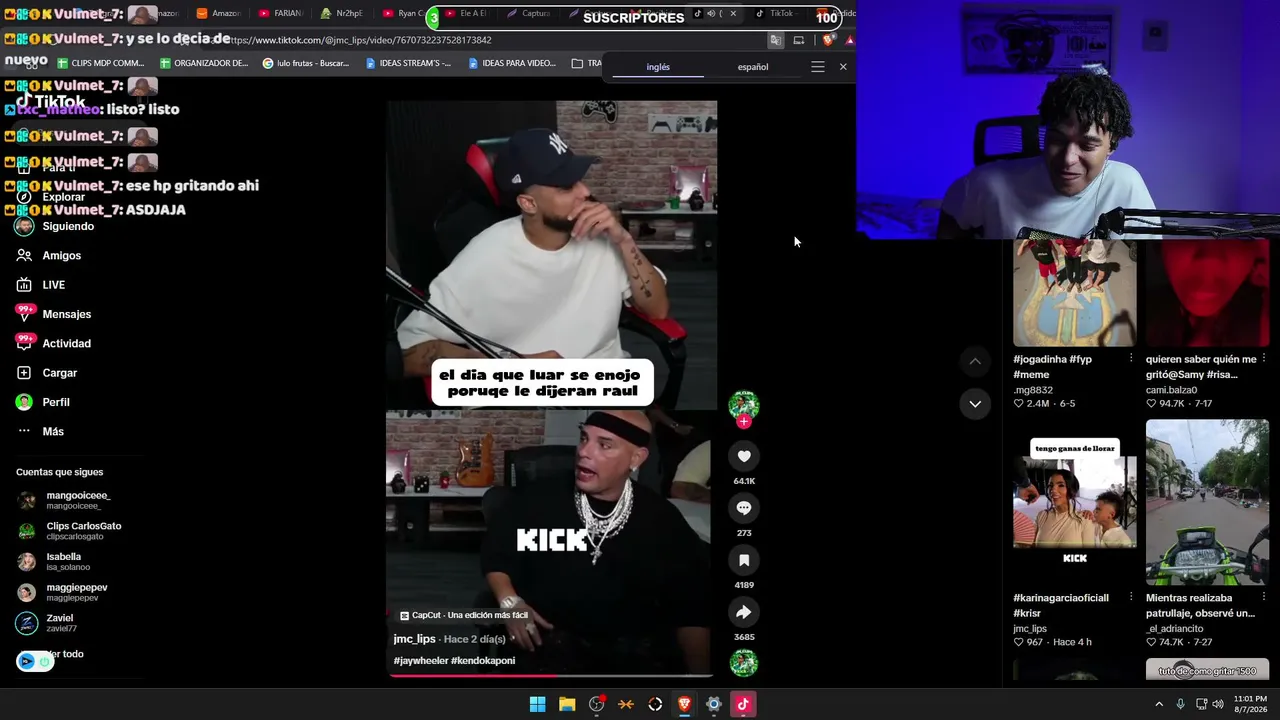Open options for the 'quieren saber' video

[x=1264, y=359]
